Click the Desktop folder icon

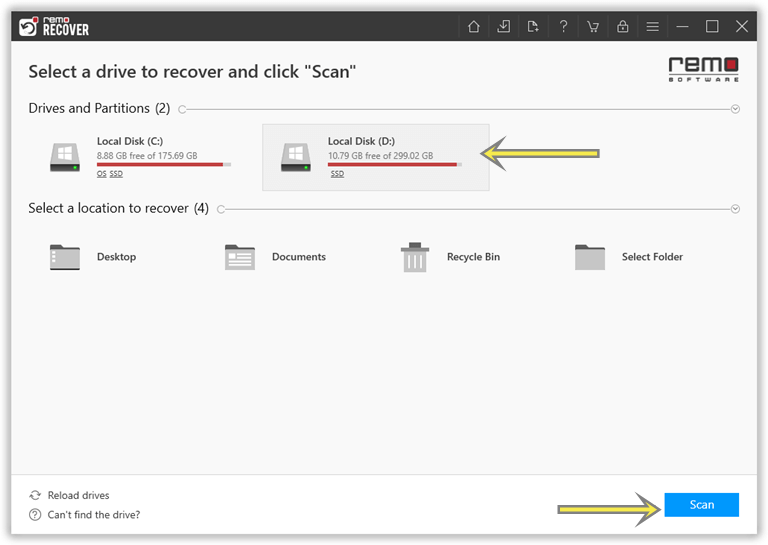[x=65, y=257]
